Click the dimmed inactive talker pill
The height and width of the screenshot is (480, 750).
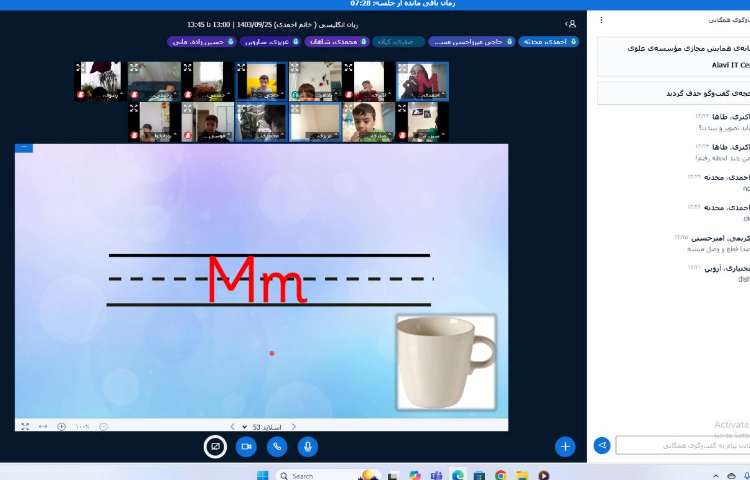(x=398, y=42)
